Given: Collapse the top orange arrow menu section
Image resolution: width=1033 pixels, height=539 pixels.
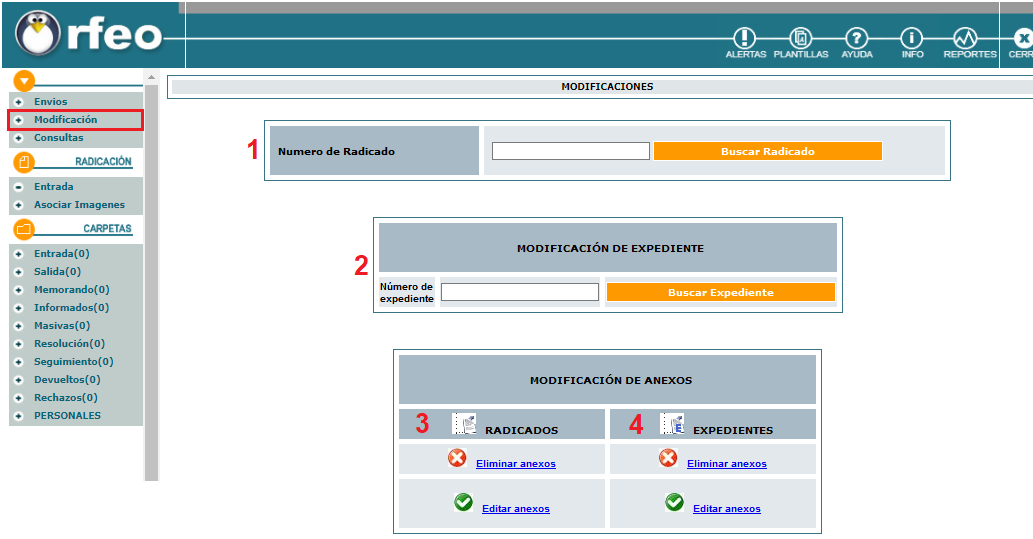Looking at the screenshot, I should (24, 81).
